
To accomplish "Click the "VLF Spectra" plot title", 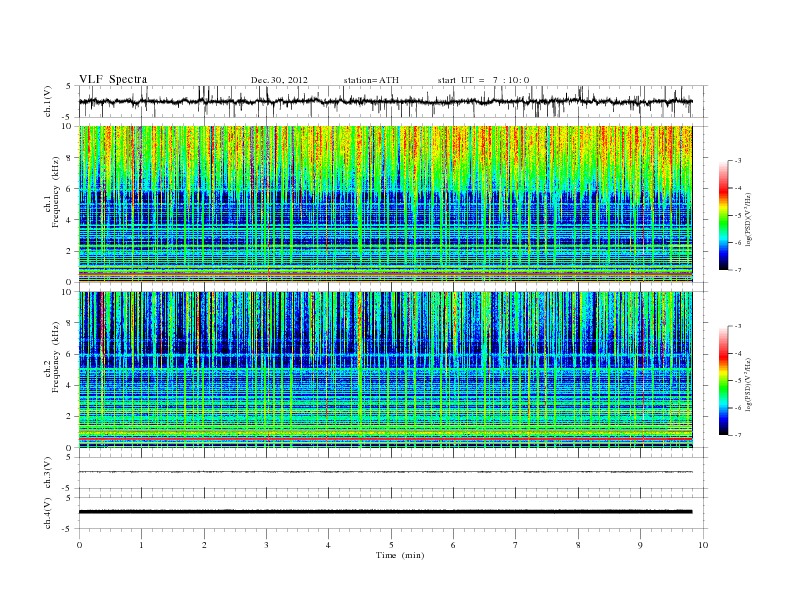I will click(113, 79).
